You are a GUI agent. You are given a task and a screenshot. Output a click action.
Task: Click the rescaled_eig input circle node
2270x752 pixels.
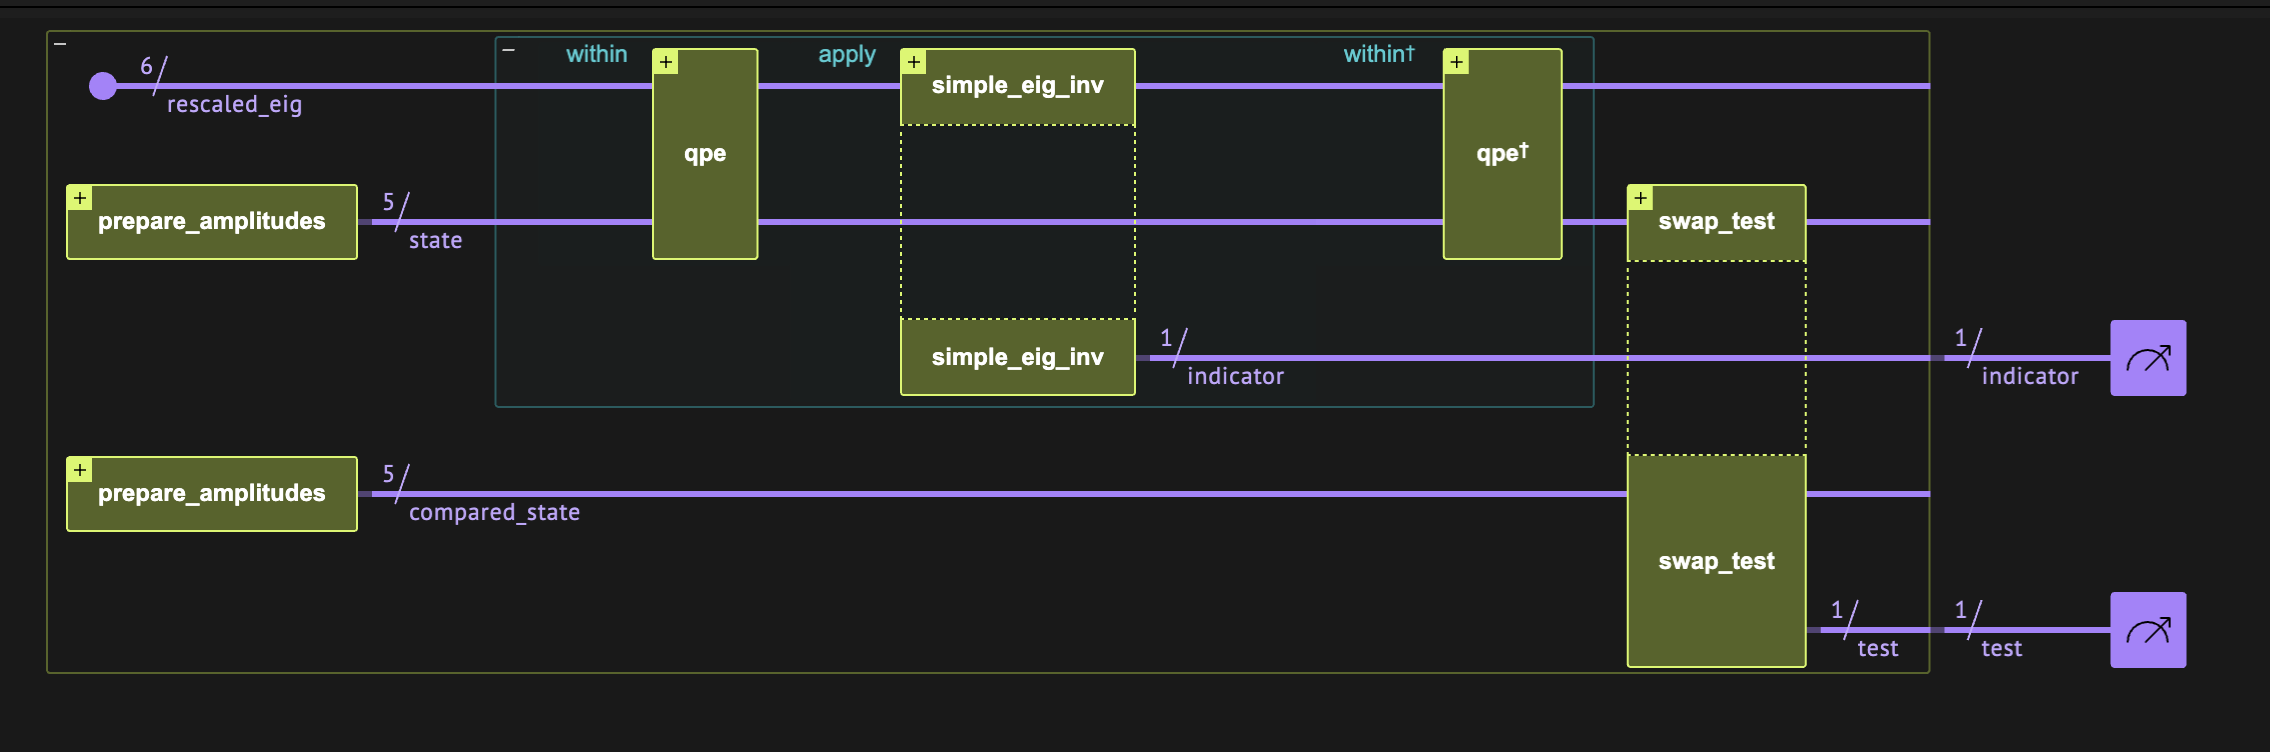[103, 86]
